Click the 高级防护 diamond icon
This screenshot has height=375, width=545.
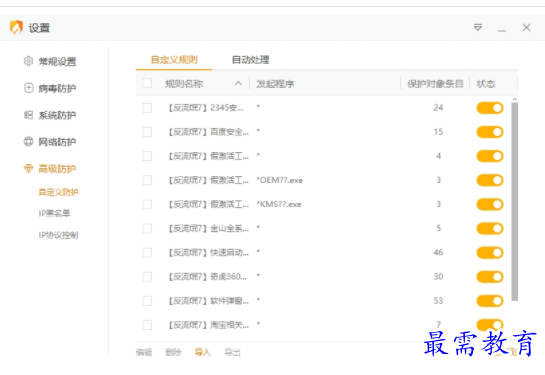coord(29,168)
